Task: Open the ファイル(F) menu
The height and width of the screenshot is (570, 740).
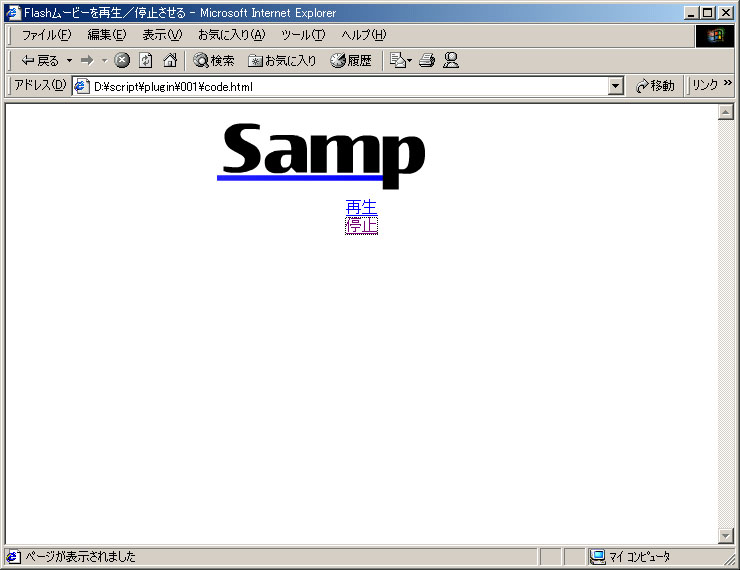Action: (x=46, y=35)
